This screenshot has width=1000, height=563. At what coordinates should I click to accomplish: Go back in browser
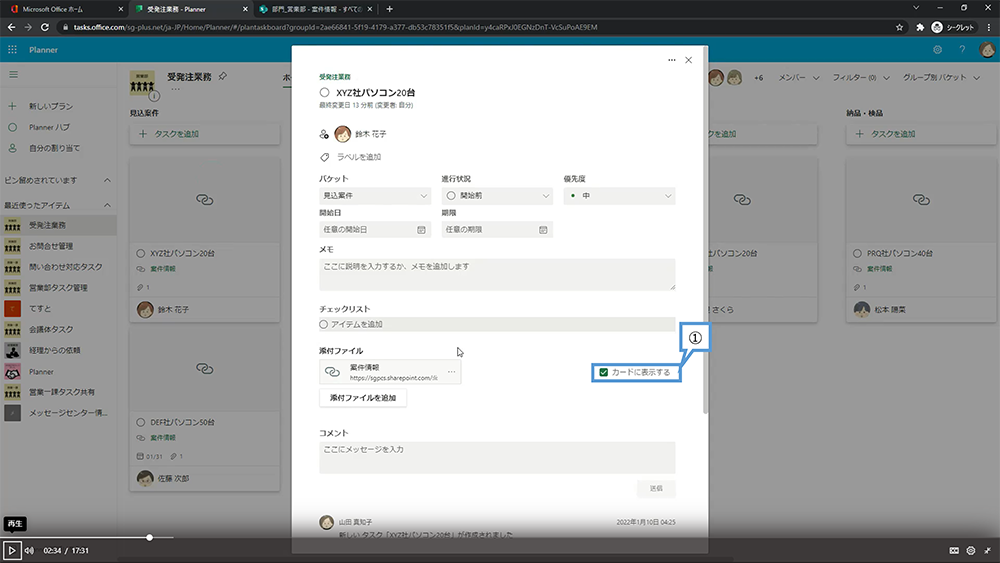(x=11, y=27)
